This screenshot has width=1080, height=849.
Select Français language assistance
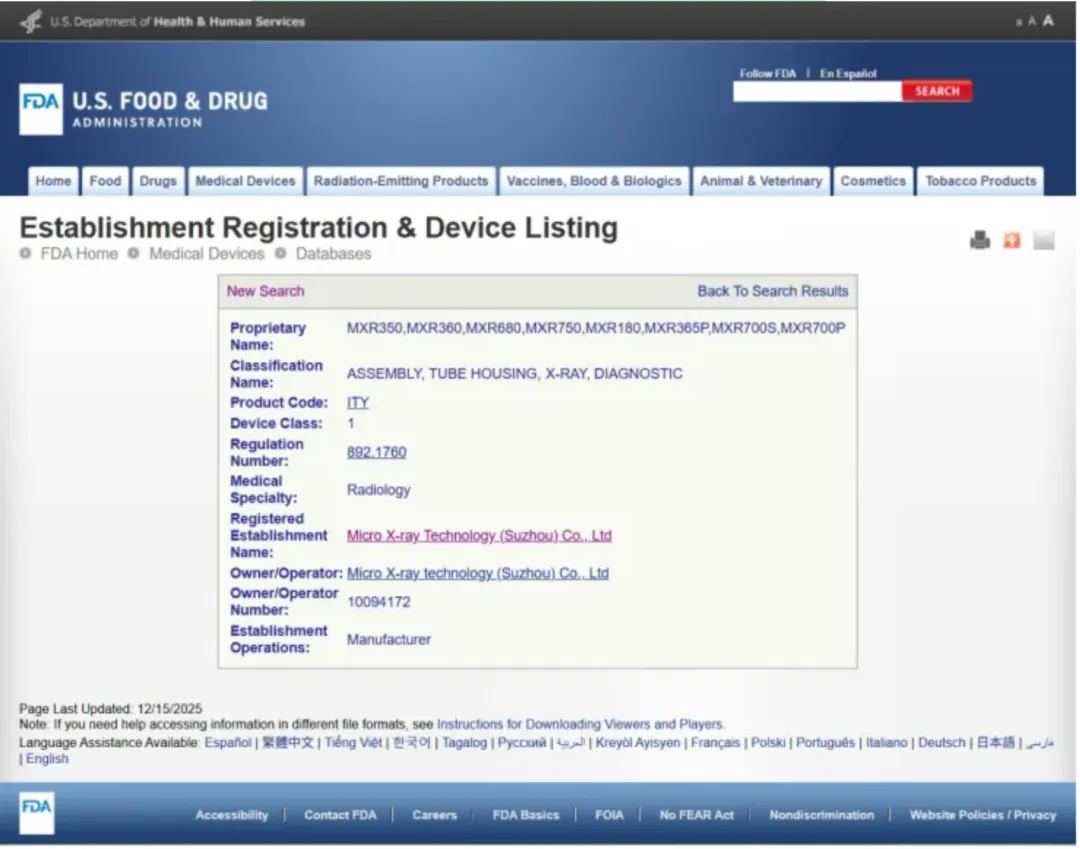[x=715, y=742]
